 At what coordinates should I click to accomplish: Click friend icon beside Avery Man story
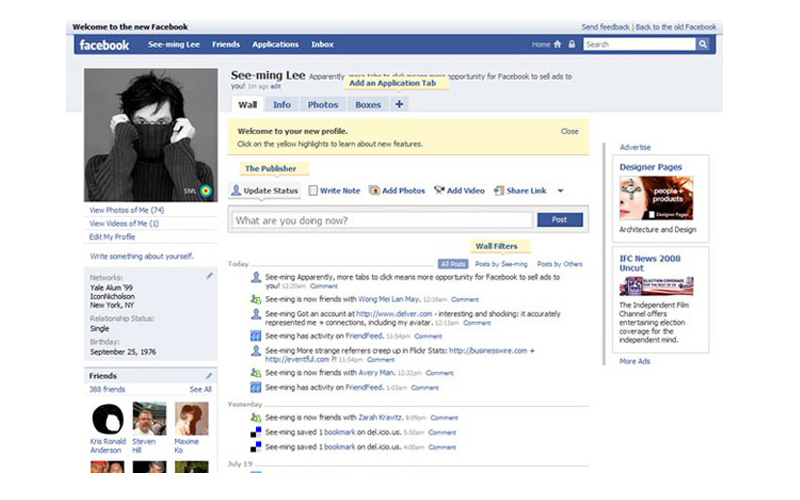click(256, 372)
